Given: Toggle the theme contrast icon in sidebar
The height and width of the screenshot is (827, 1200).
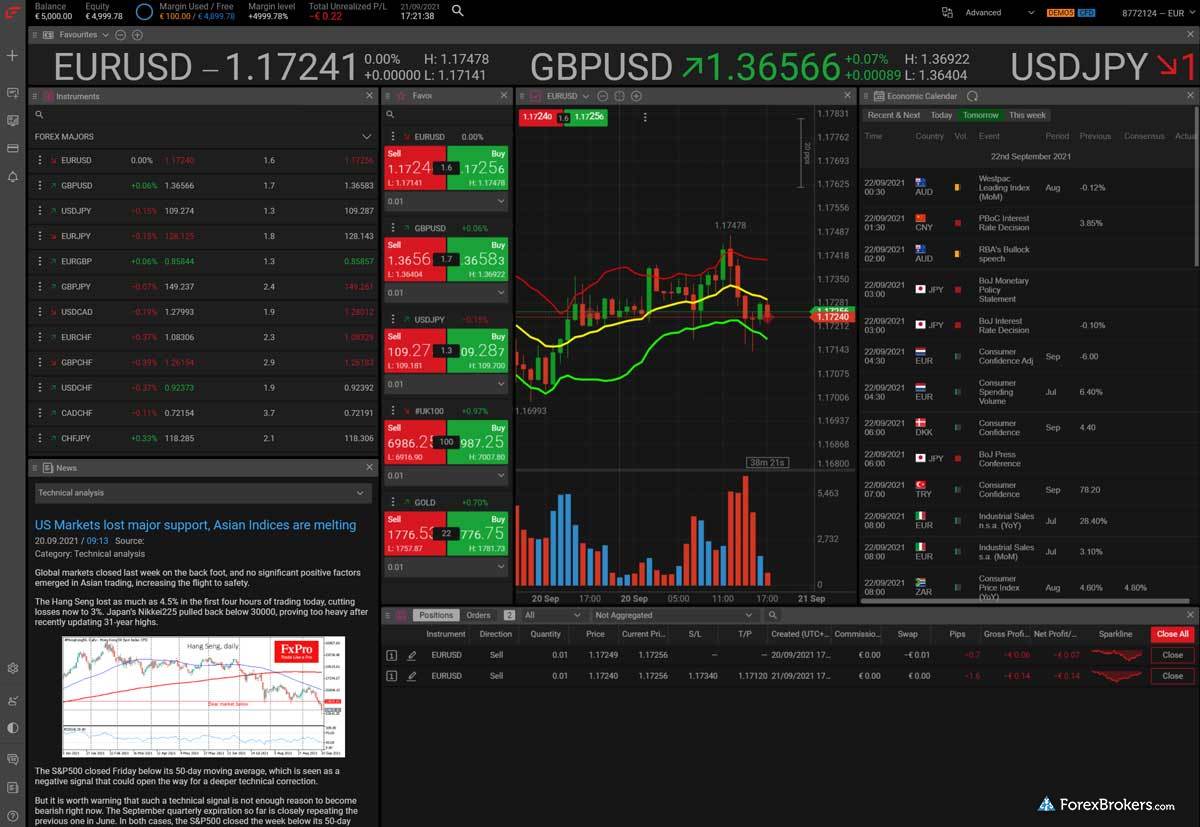Looking at the screenshot, I should 12,728.
